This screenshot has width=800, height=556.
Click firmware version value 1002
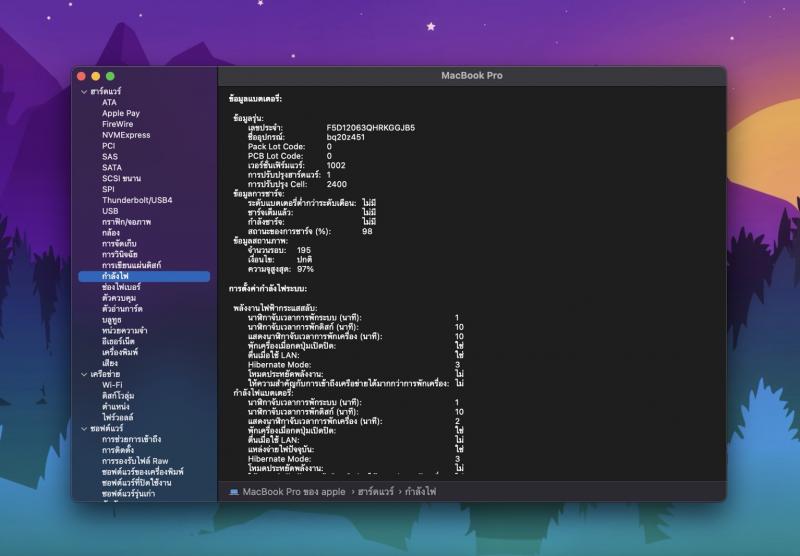tap(336, 166)
